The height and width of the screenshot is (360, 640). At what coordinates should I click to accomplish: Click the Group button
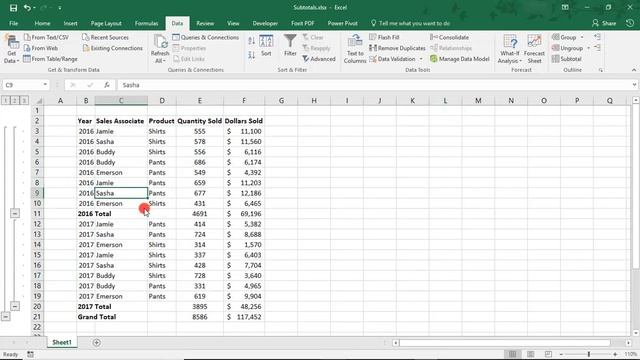(564, 37)
